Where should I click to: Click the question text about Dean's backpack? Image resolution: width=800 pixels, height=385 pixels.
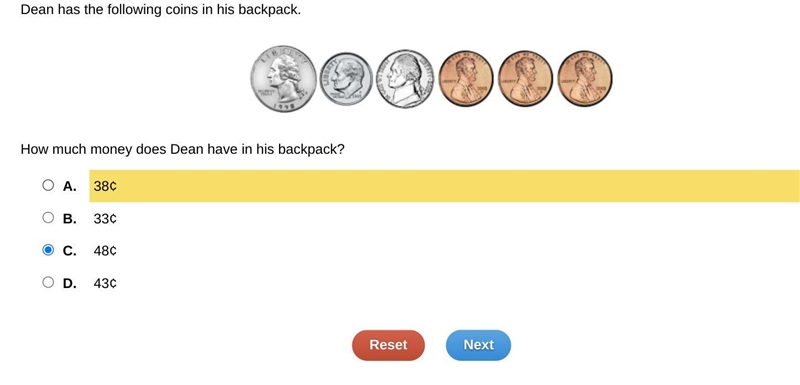tap(183, 149)
